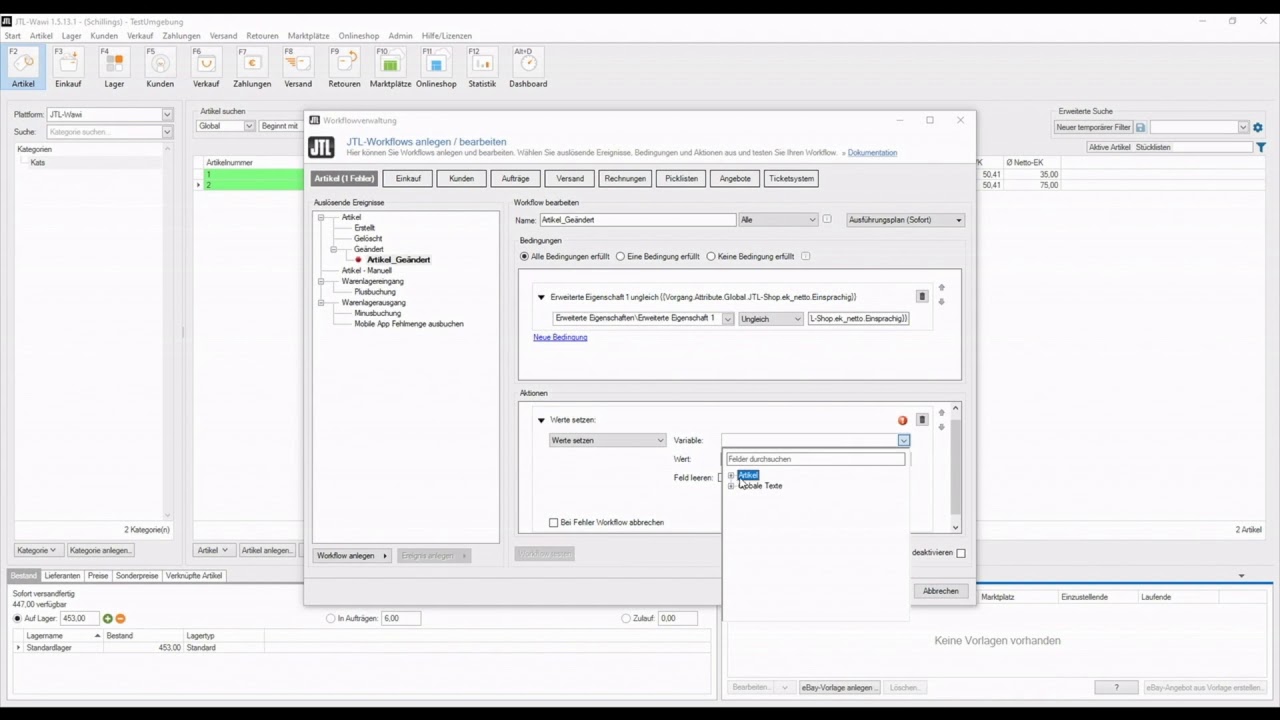Select the Artikel_Geändert event in tree
The width and height of the screenshot is (1280, 720).
point(398,260)
